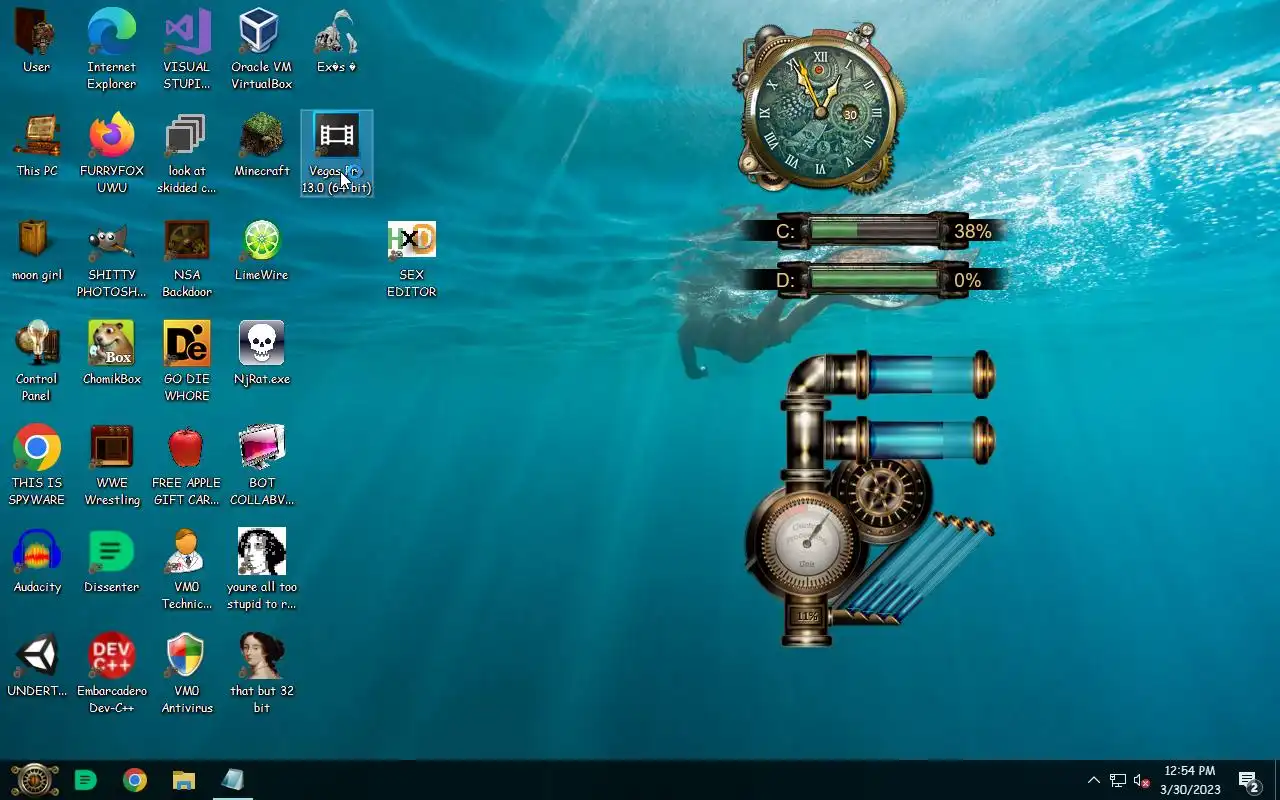Click the C: drive usage bar
Screen dimensions: 1280x800
tap(873, 231)
